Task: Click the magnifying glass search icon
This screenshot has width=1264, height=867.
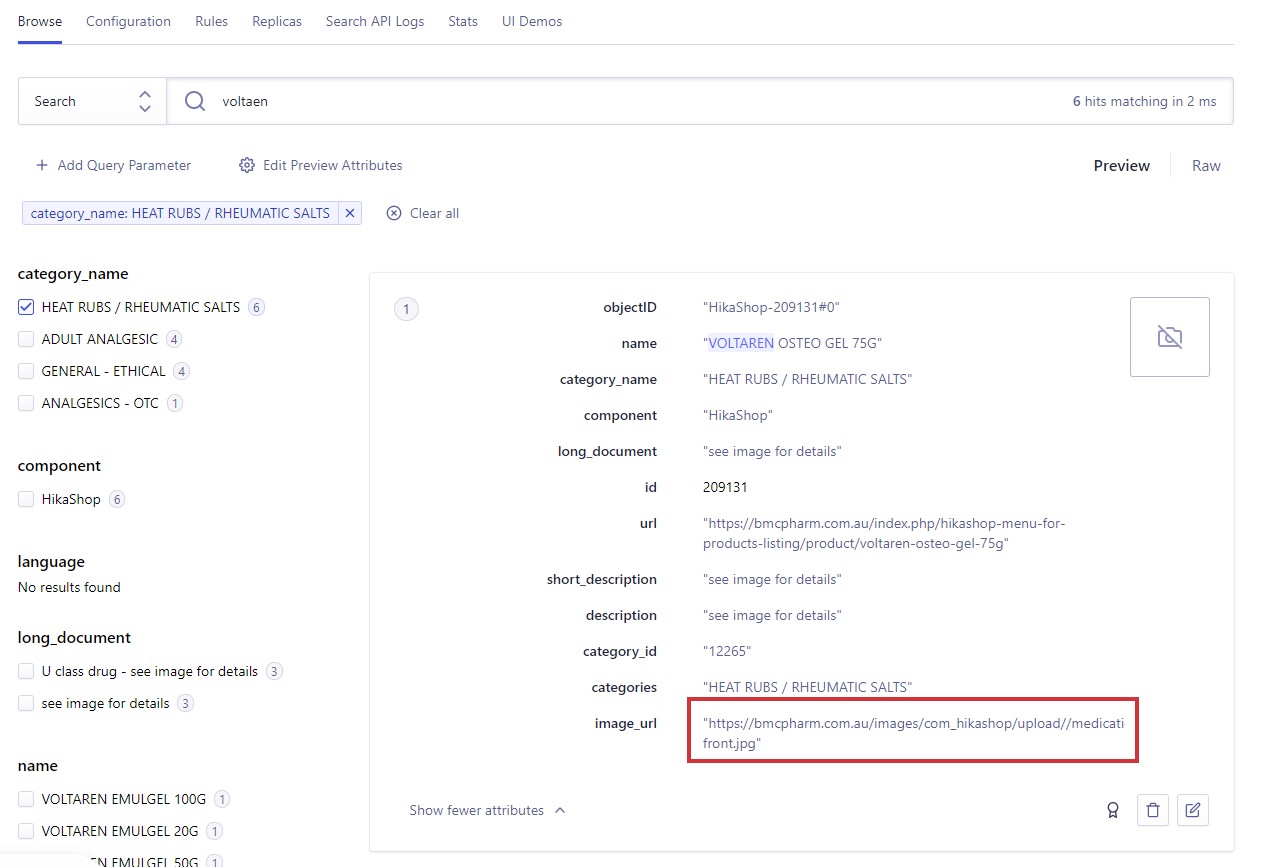Action: coord(195,101)
